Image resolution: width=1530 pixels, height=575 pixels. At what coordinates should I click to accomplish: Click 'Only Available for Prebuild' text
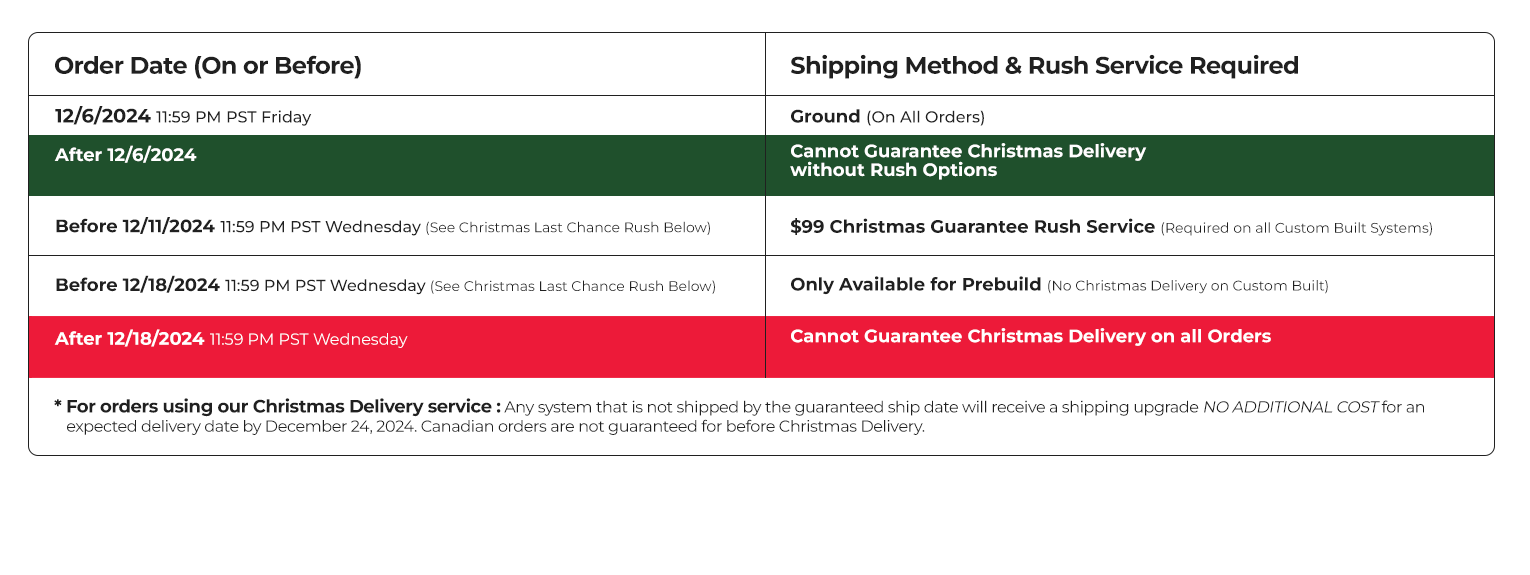tap(915, 285)
